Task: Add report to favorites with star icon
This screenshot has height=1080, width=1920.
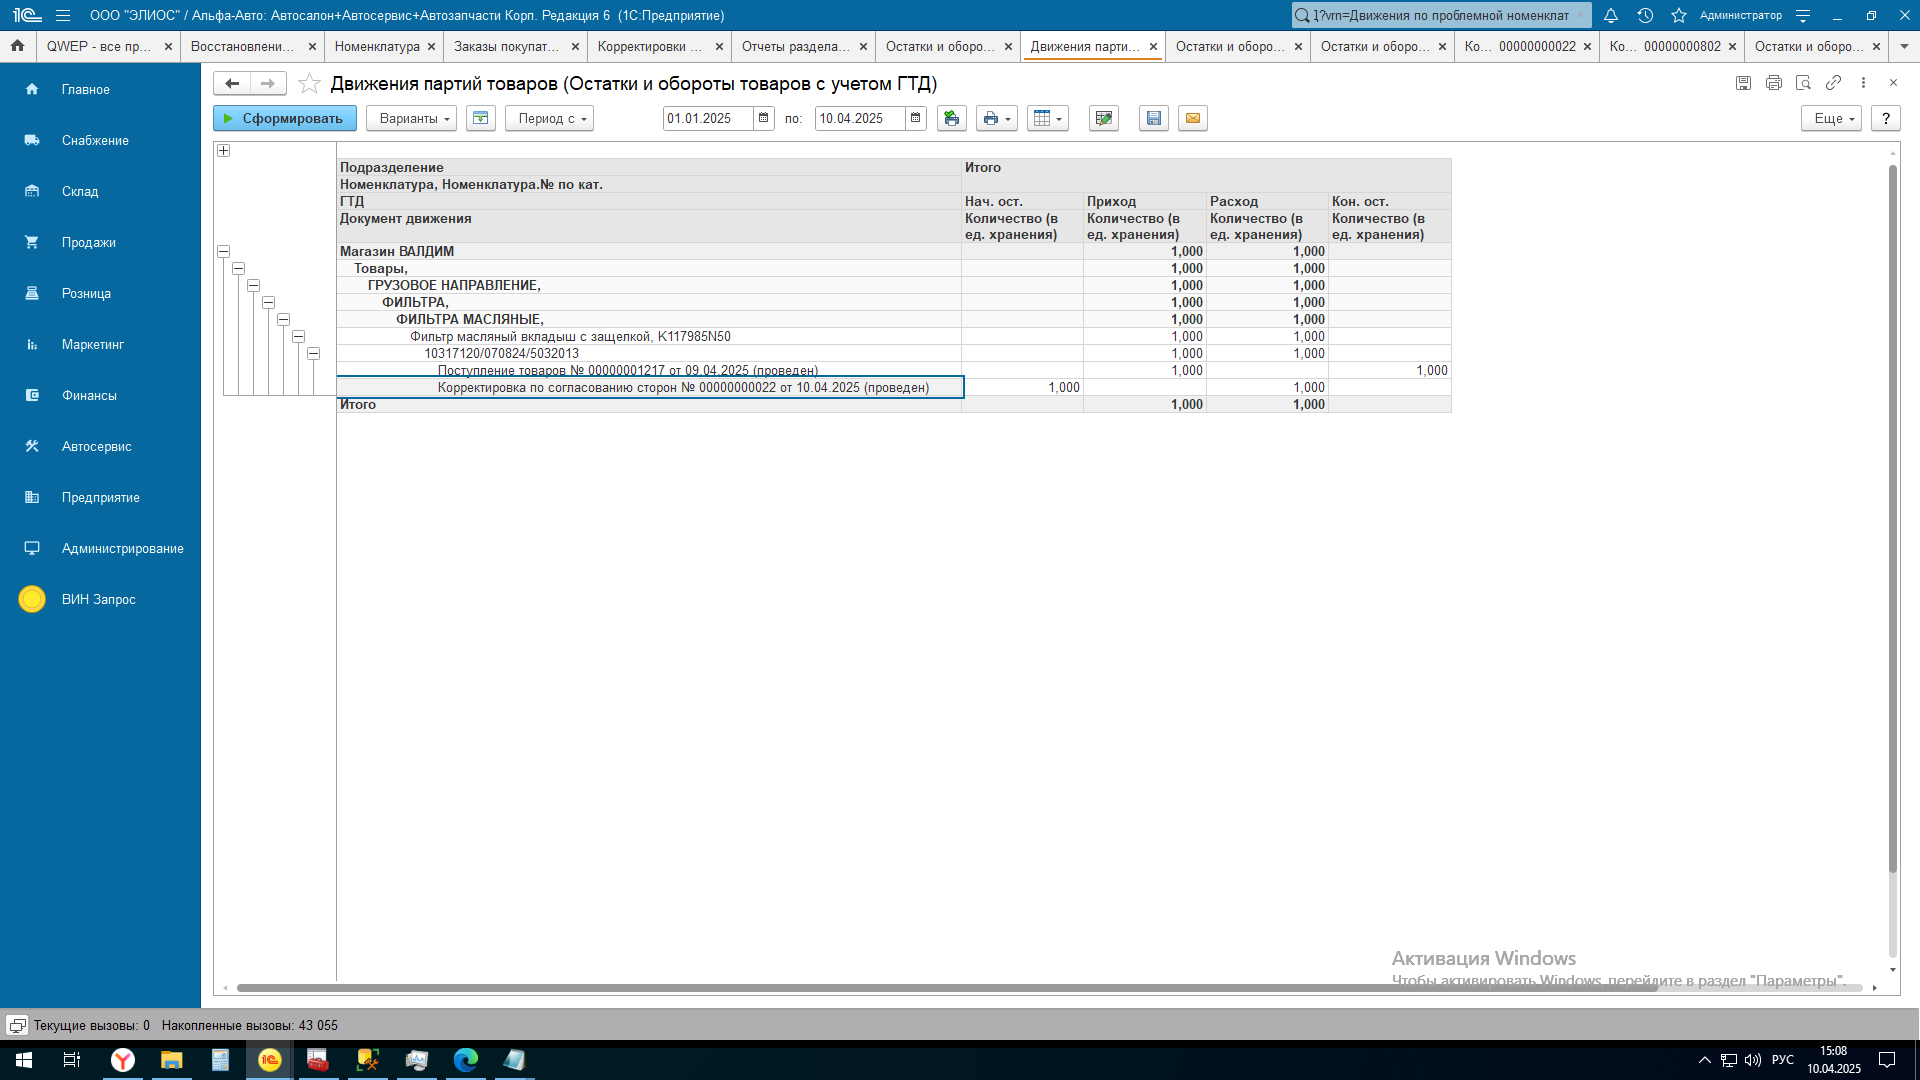Action: pyautogui.click(x=309, y=84)
